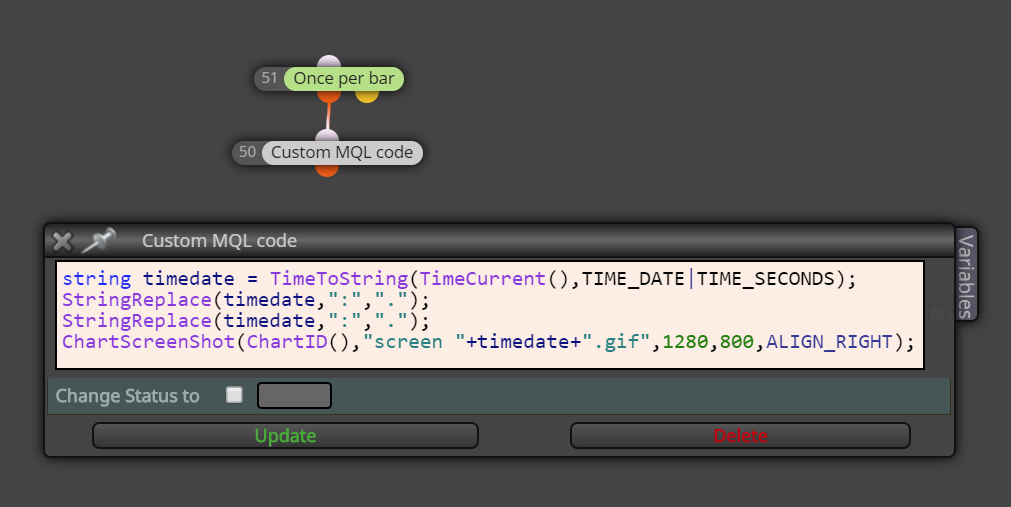Screen dimensions: 1011x507
Task: Click inside the MQL code editor on ChartScreenShot line
Action: (x=488, y=342)
